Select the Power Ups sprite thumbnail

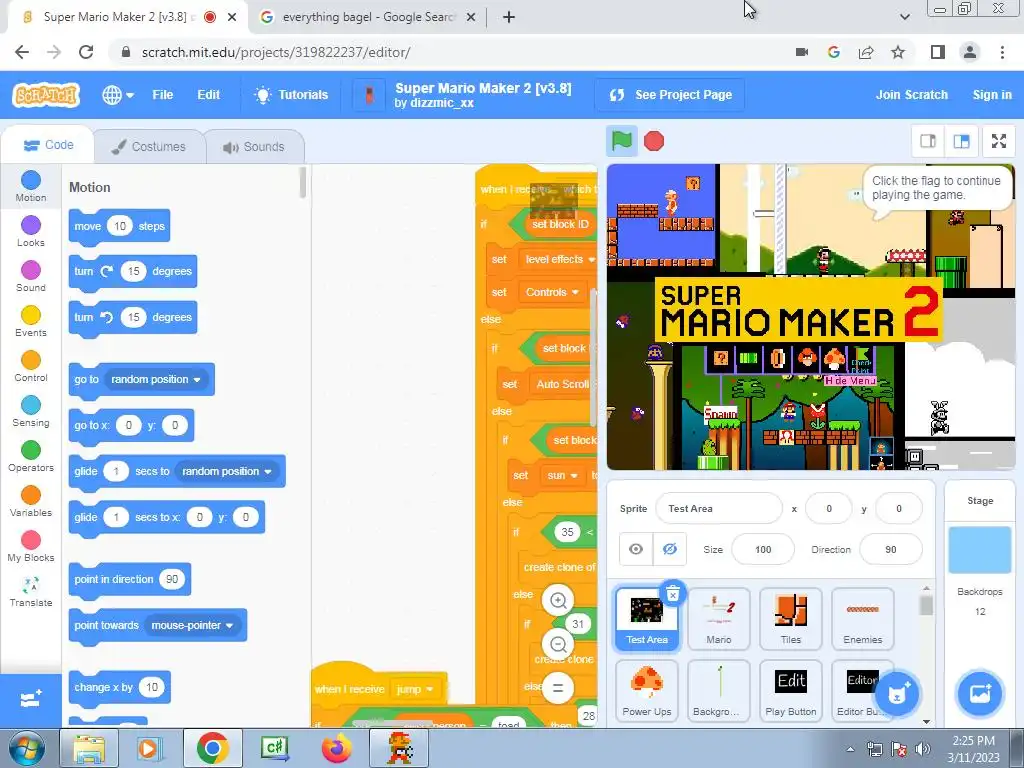tap(647, 691)
